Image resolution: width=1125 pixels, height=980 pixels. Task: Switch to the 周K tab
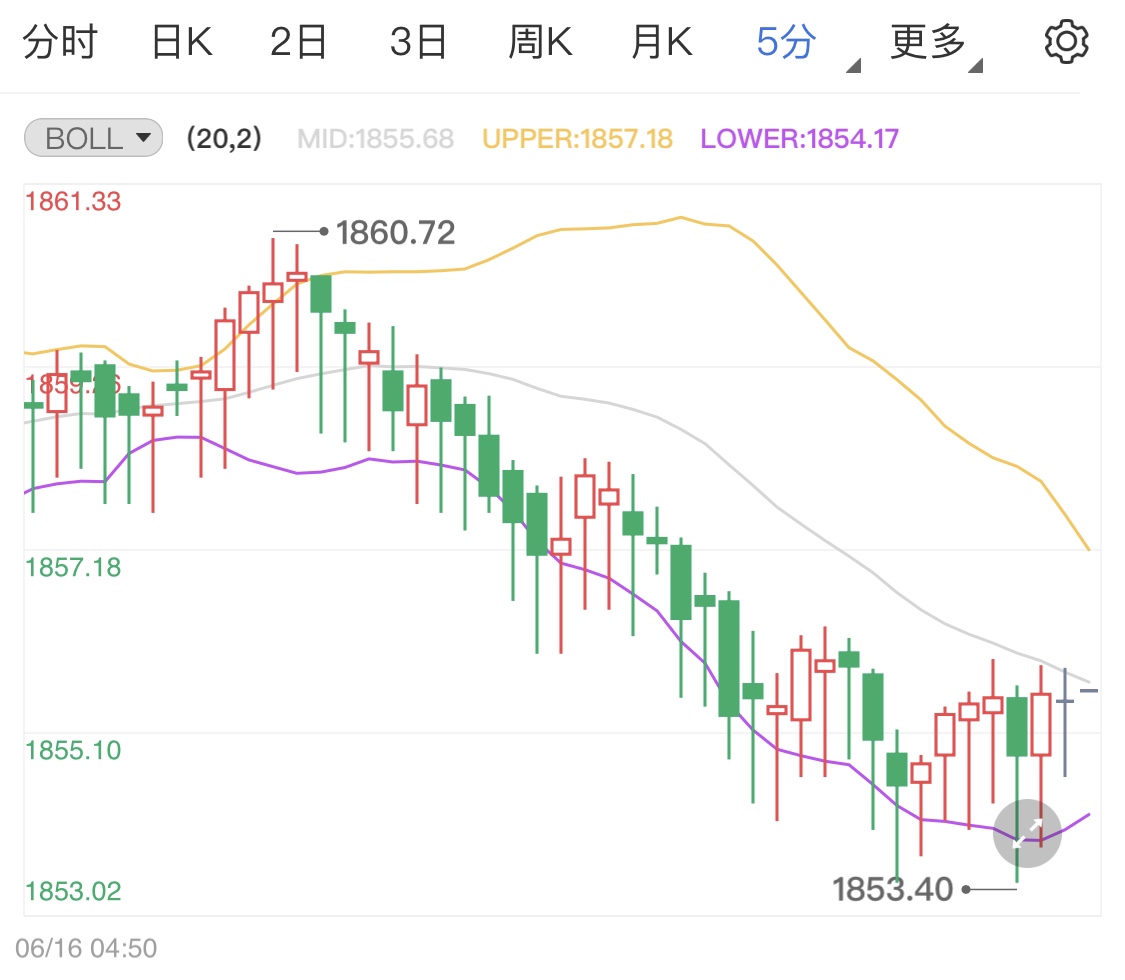point(540,42)
